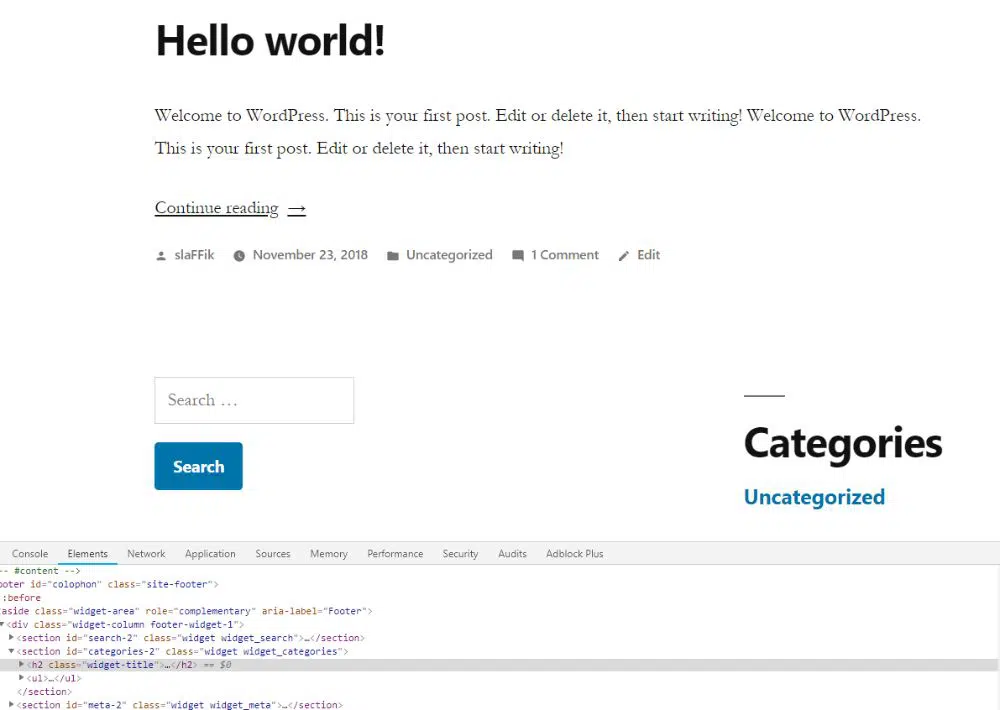Expand the ul element in the DOM tree
1000x710 pixels.
coord(21,678)
